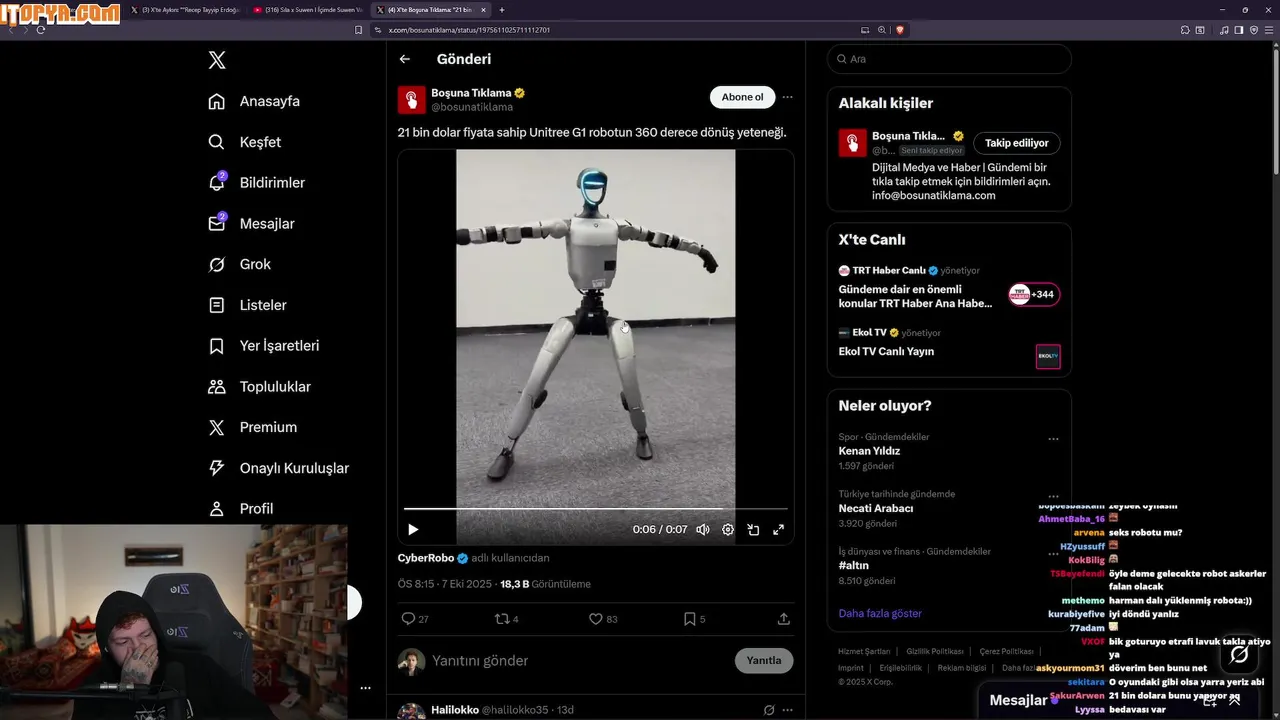
Task: Open Profil in the sidebar
Action: coord(240,509)
